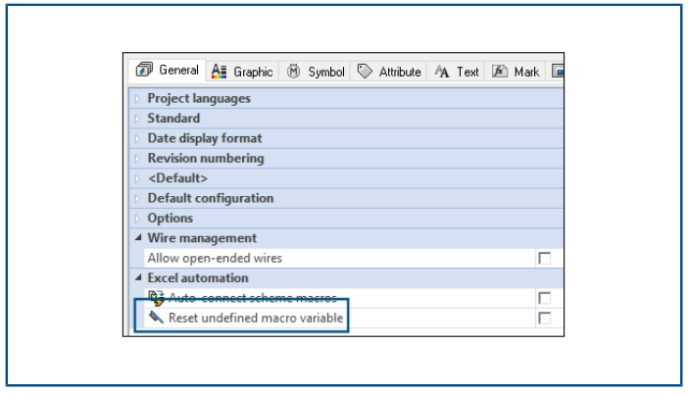
Task: Click the Auto-connect scheme macros icon
Action: (x=156, y=298)
